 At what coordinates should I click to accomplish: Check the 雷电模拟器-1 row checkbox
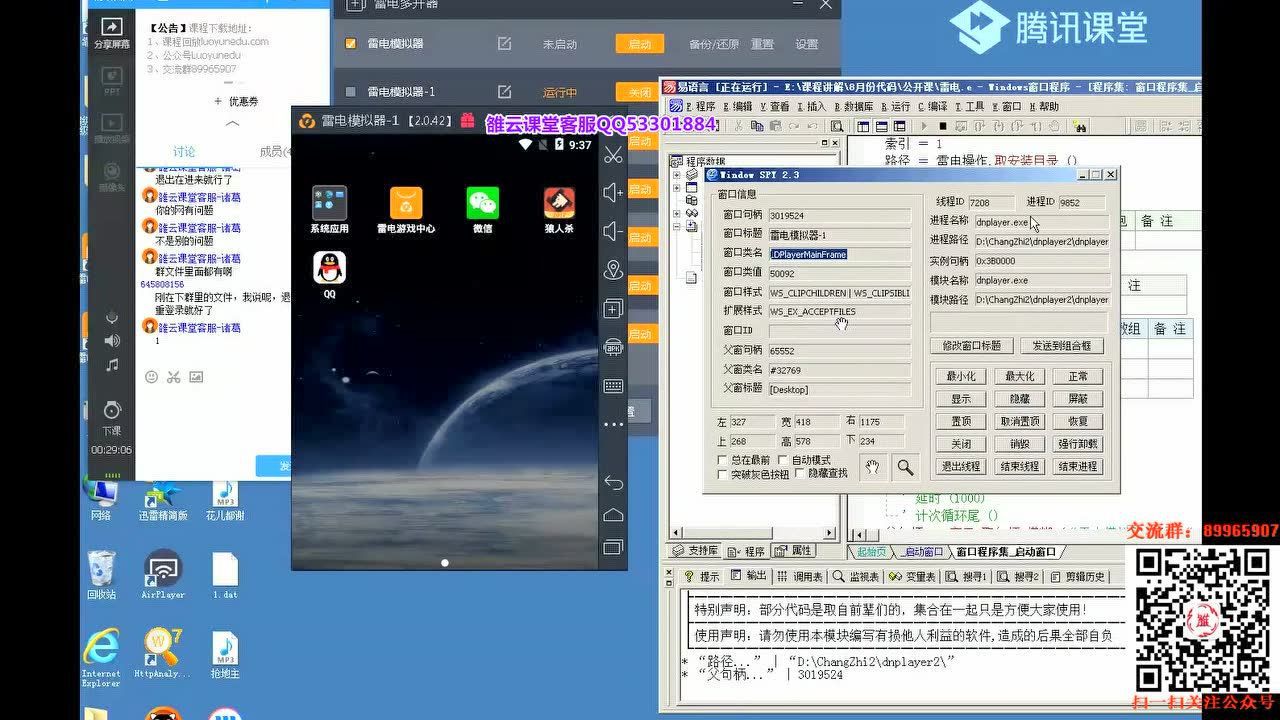pos(350,92)
